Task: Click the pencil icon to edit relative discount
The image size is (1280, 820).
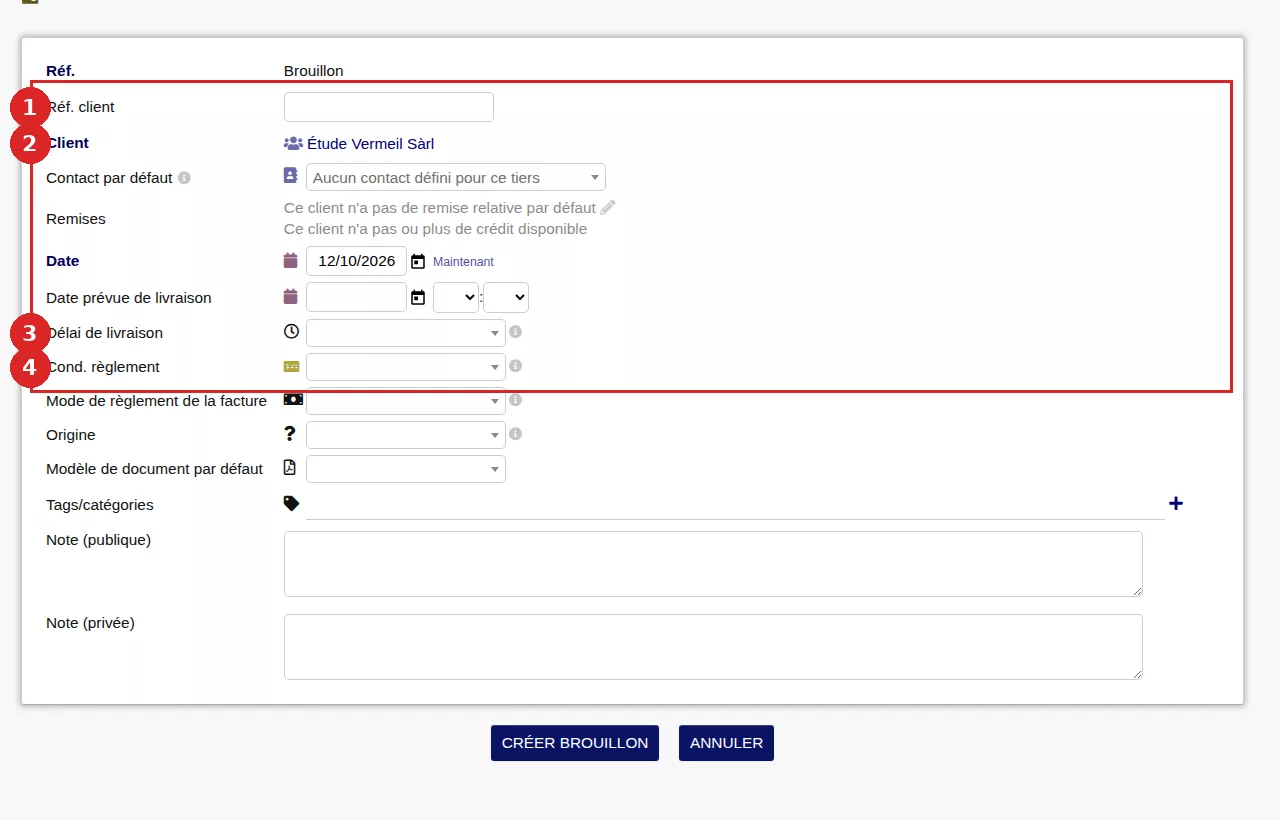Action: [x=608, y=207]
